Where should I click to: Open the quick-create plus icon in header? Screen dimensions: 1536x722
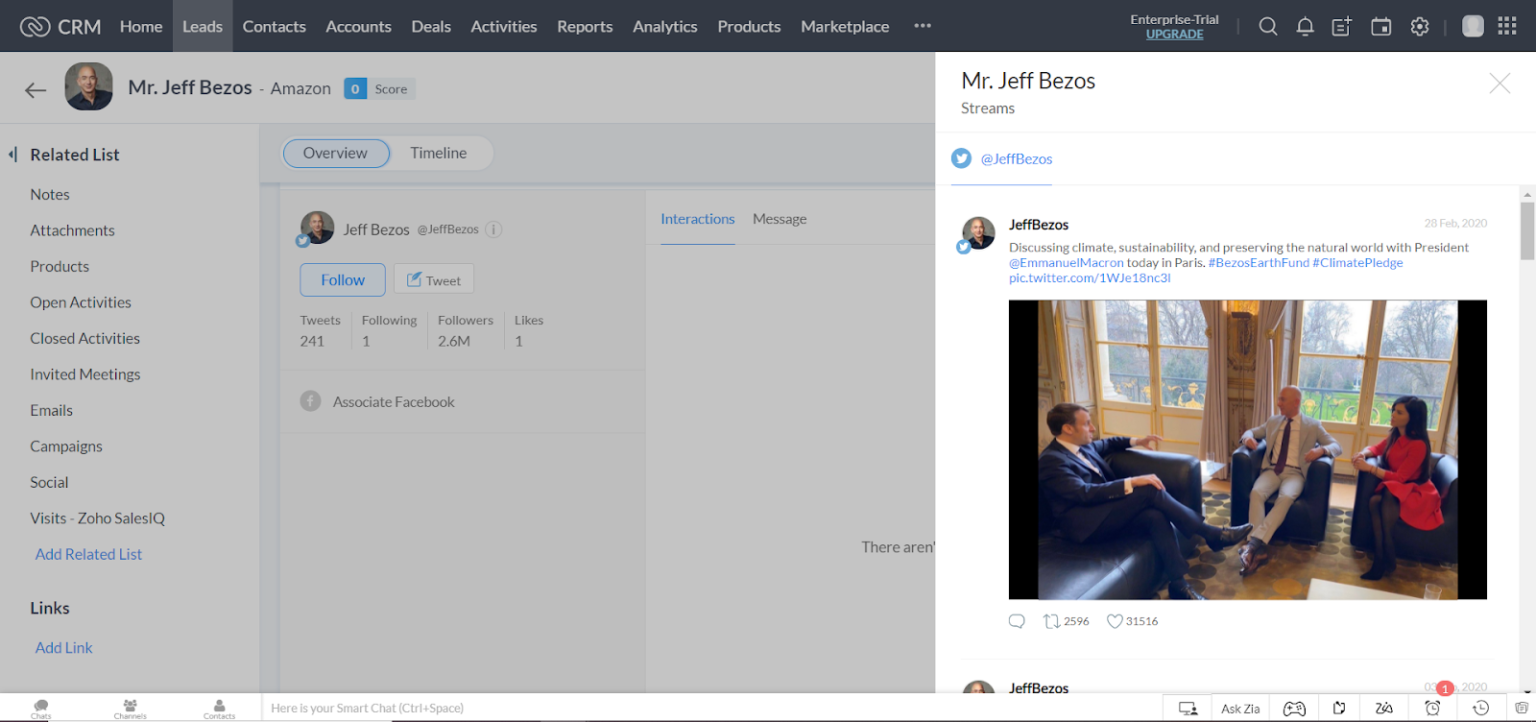[1341, 26]
